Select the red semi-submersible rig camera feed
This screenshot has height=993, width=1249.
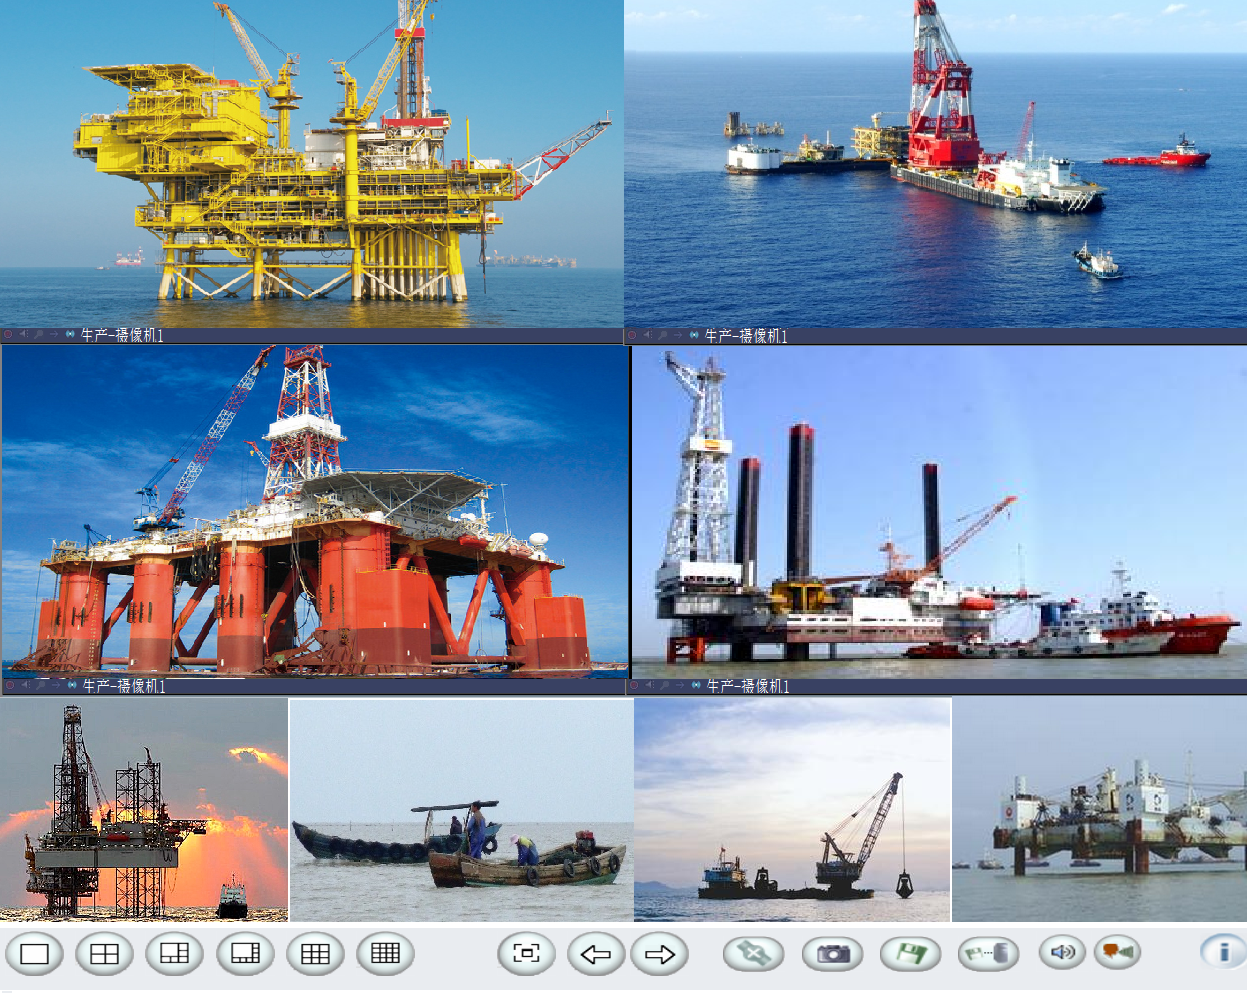pyautogui.click(x=314, y=510)
